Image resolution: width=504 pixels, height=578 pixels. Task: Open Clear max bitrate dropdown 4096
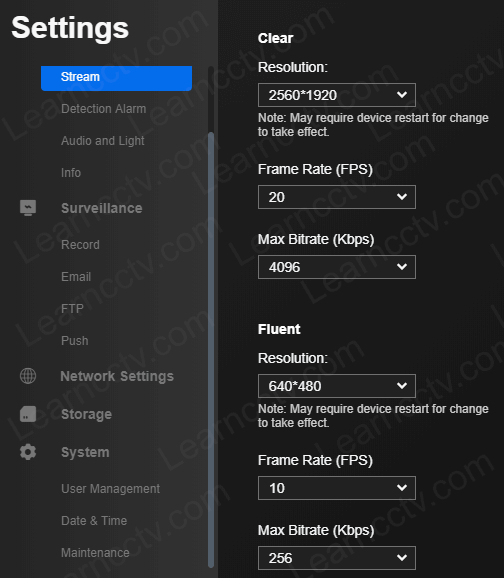click(337, 267)
